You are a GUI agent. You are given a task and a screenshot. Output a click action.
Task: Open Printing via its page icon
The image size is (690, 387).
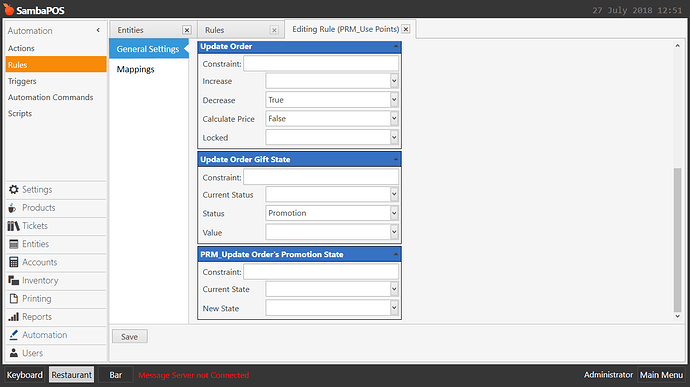[14, 299]
